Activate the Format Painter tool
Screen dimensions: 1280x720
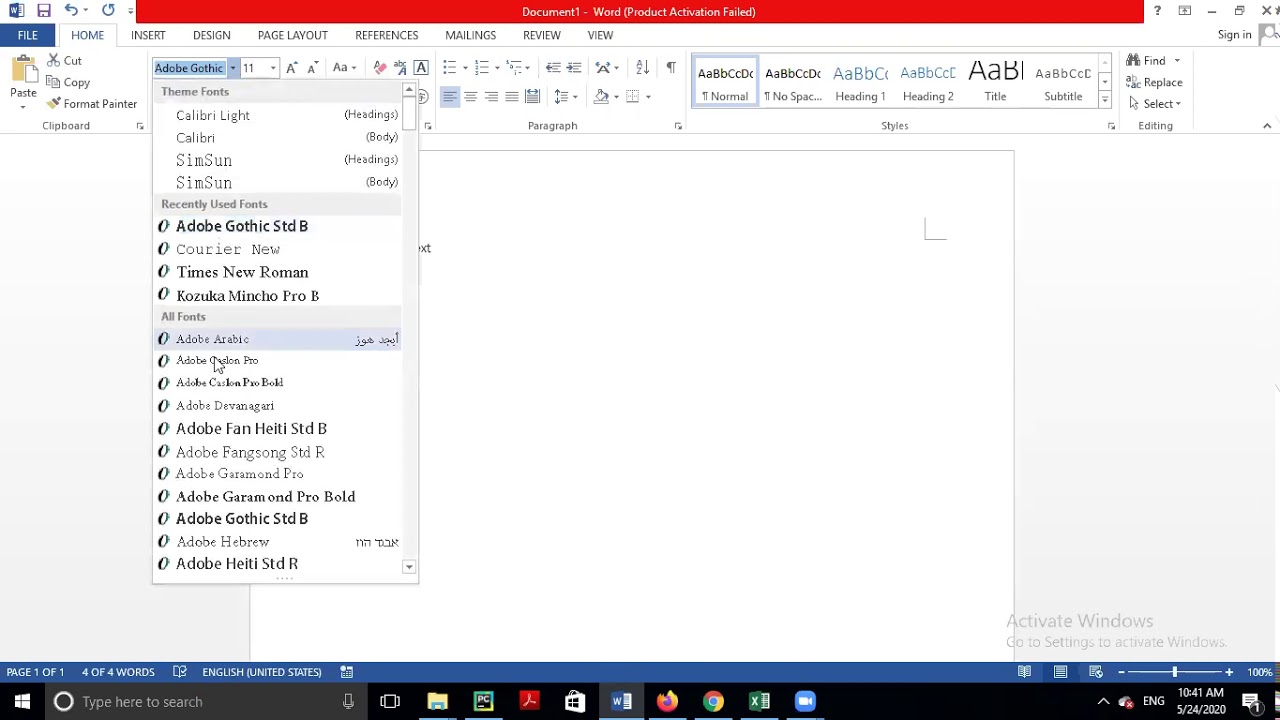(92, 104)
